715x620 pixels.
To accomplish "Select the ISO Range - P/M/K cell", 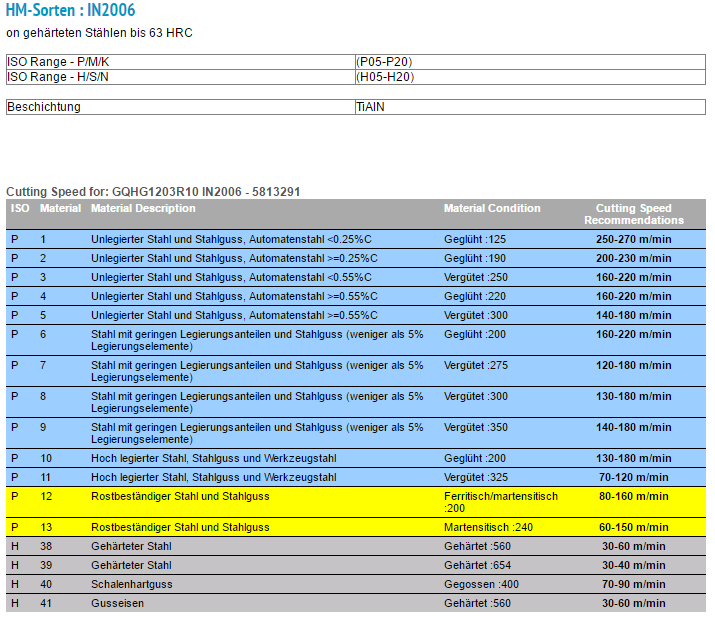I will click(181, 62).
